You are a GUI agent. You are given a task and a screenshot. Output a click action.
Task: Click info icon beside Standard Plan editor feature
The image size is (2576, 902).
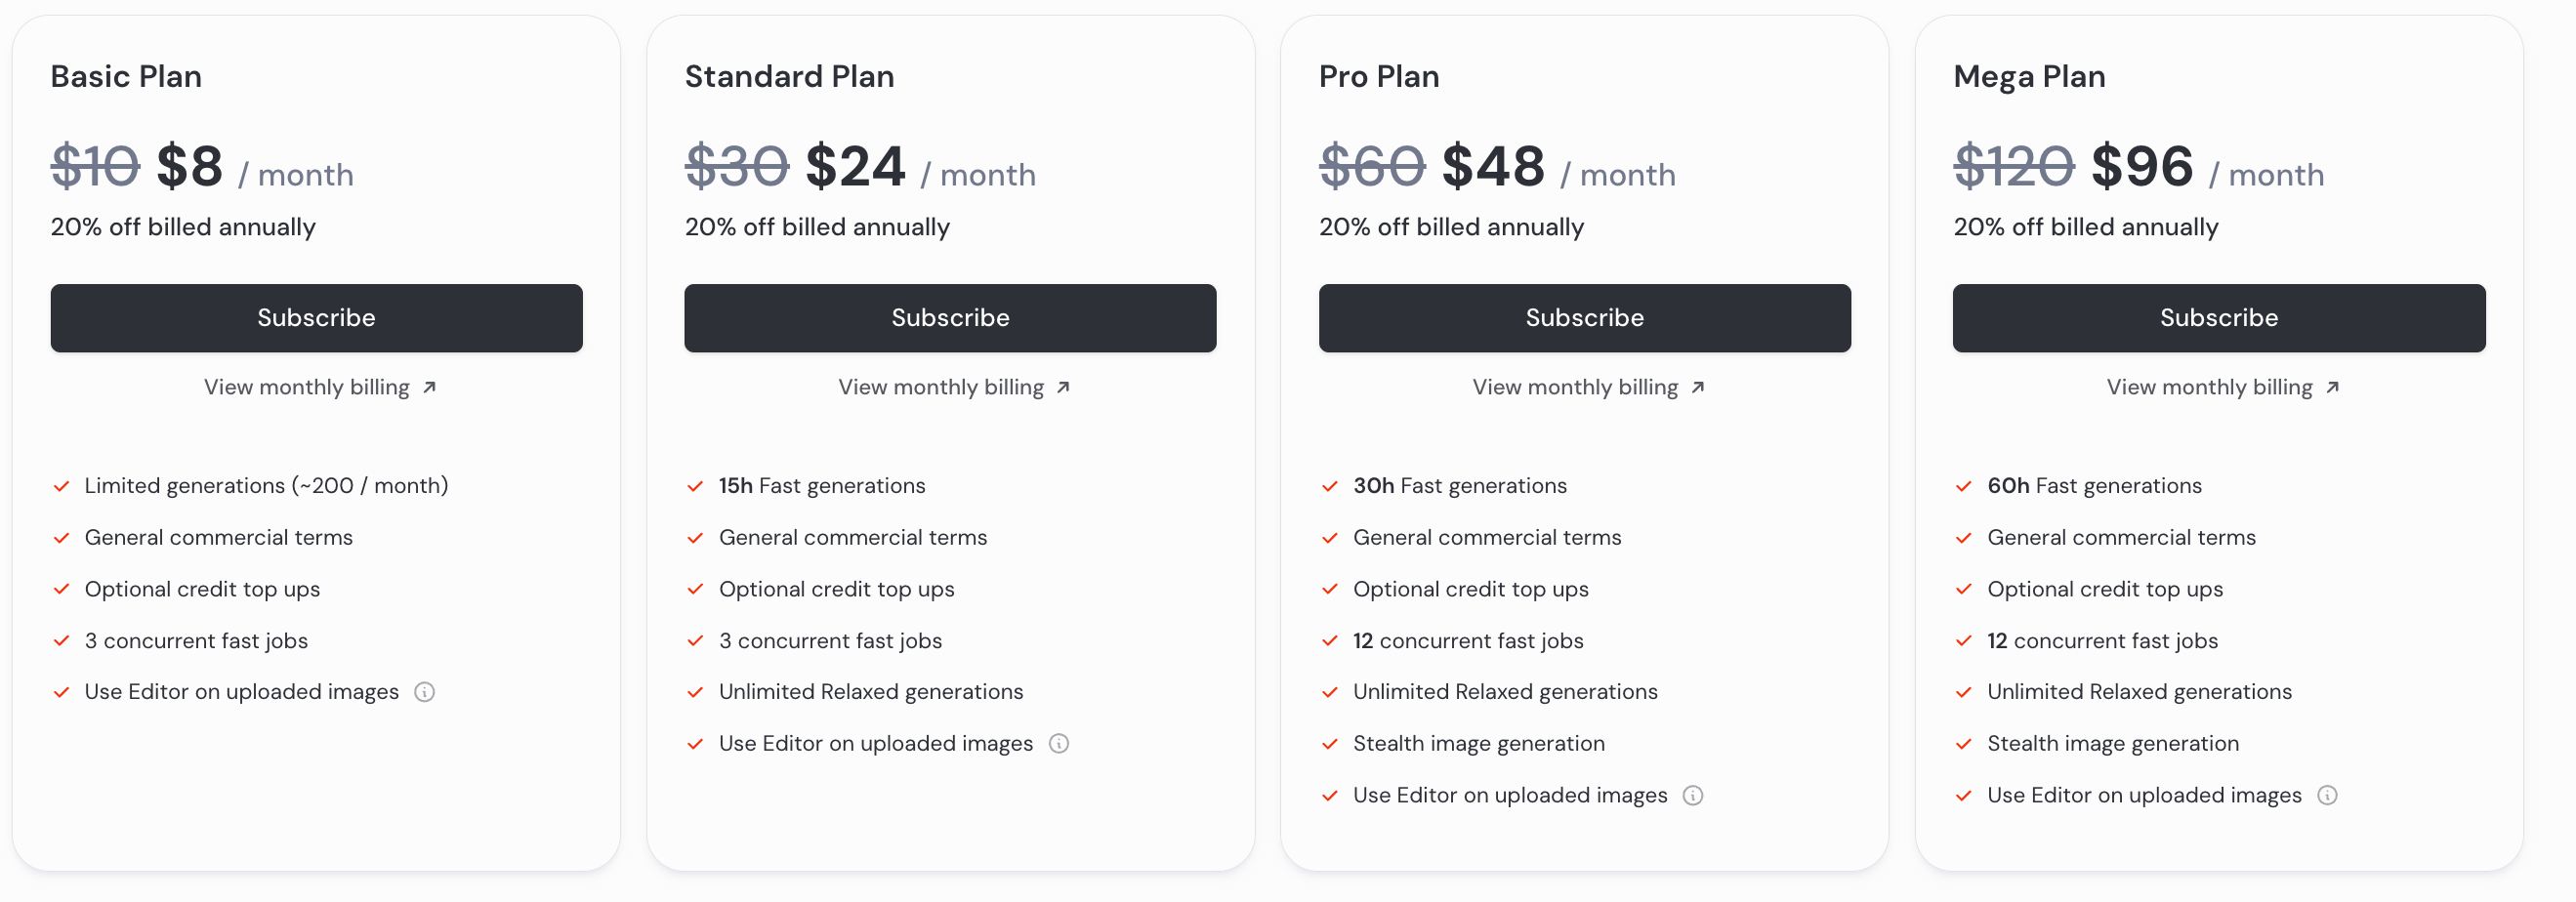pos(1059,744)
